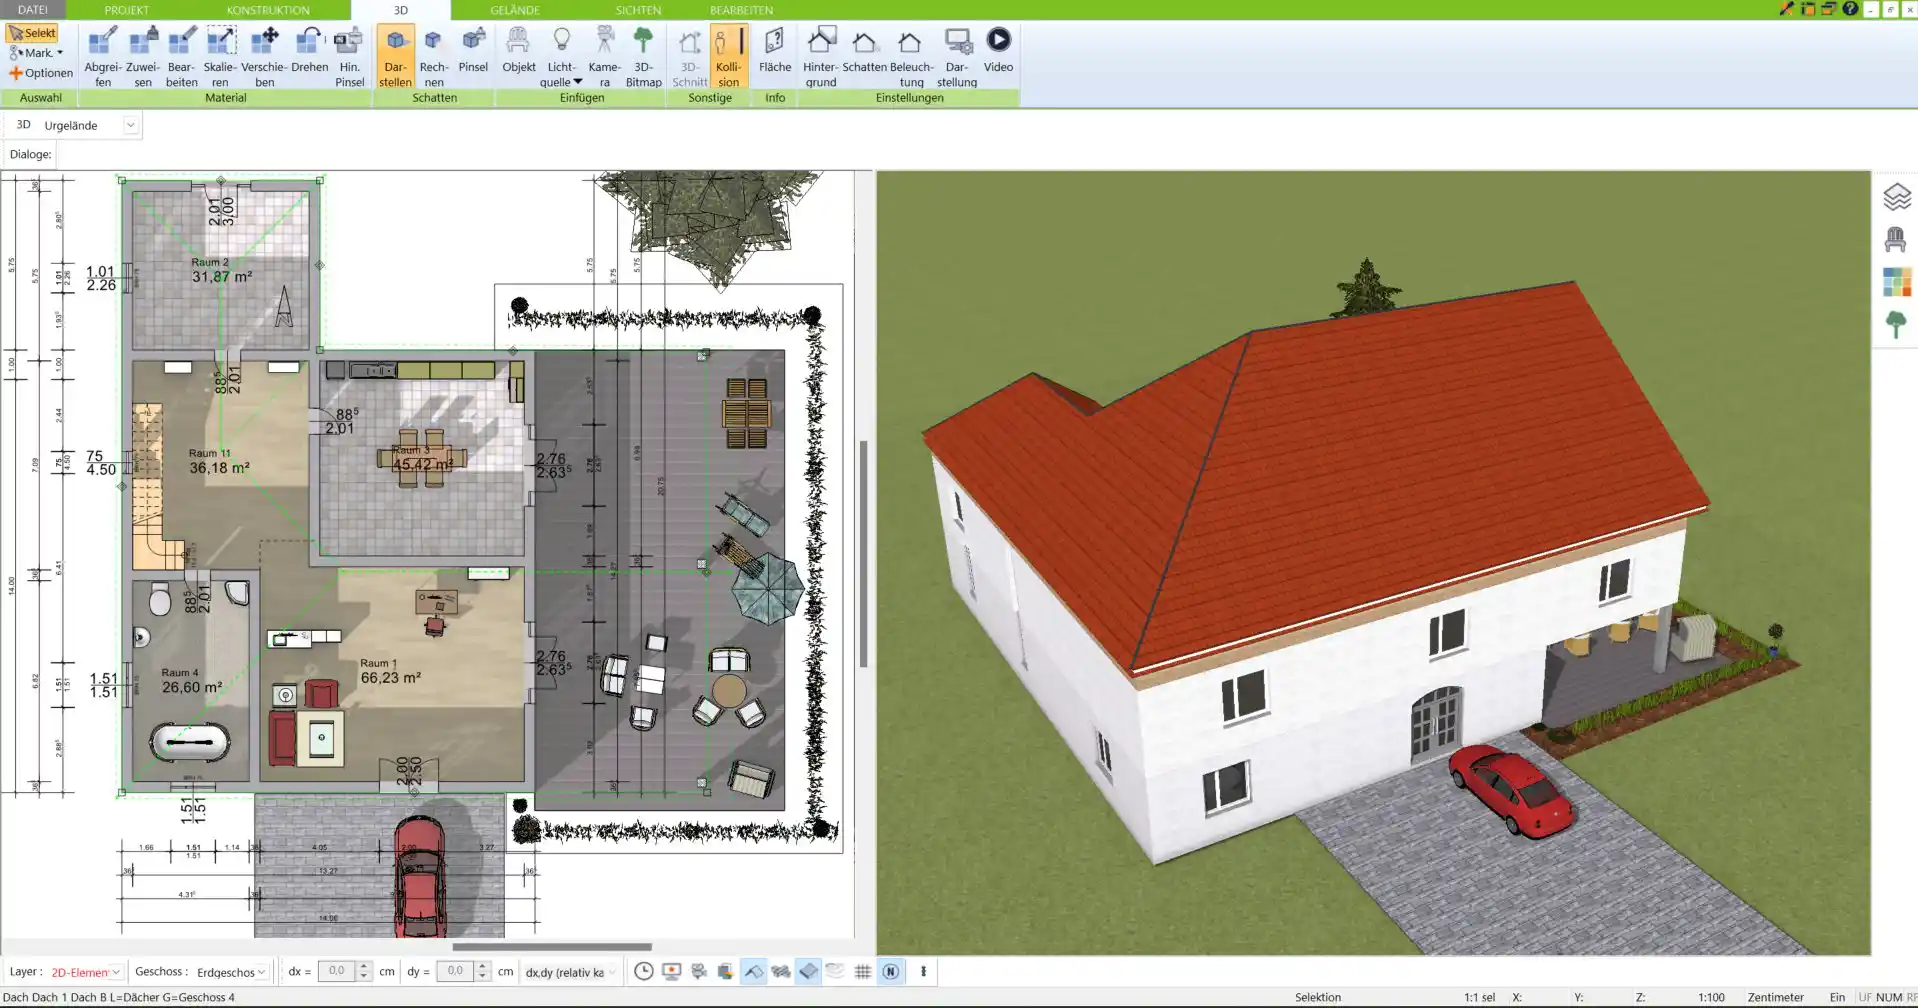Open the furniture catalog chair icon
This screenshot has width=1918, height=1008.
[1896, 239]
